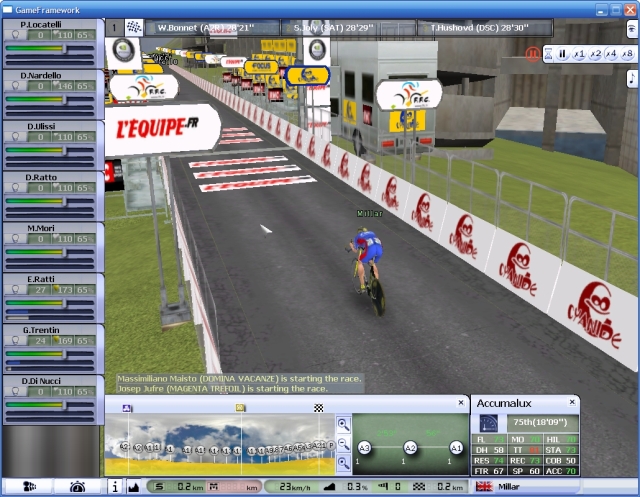640x497 pixels.
Task: Set game speed to x2
Action: (x=595, y=54)
